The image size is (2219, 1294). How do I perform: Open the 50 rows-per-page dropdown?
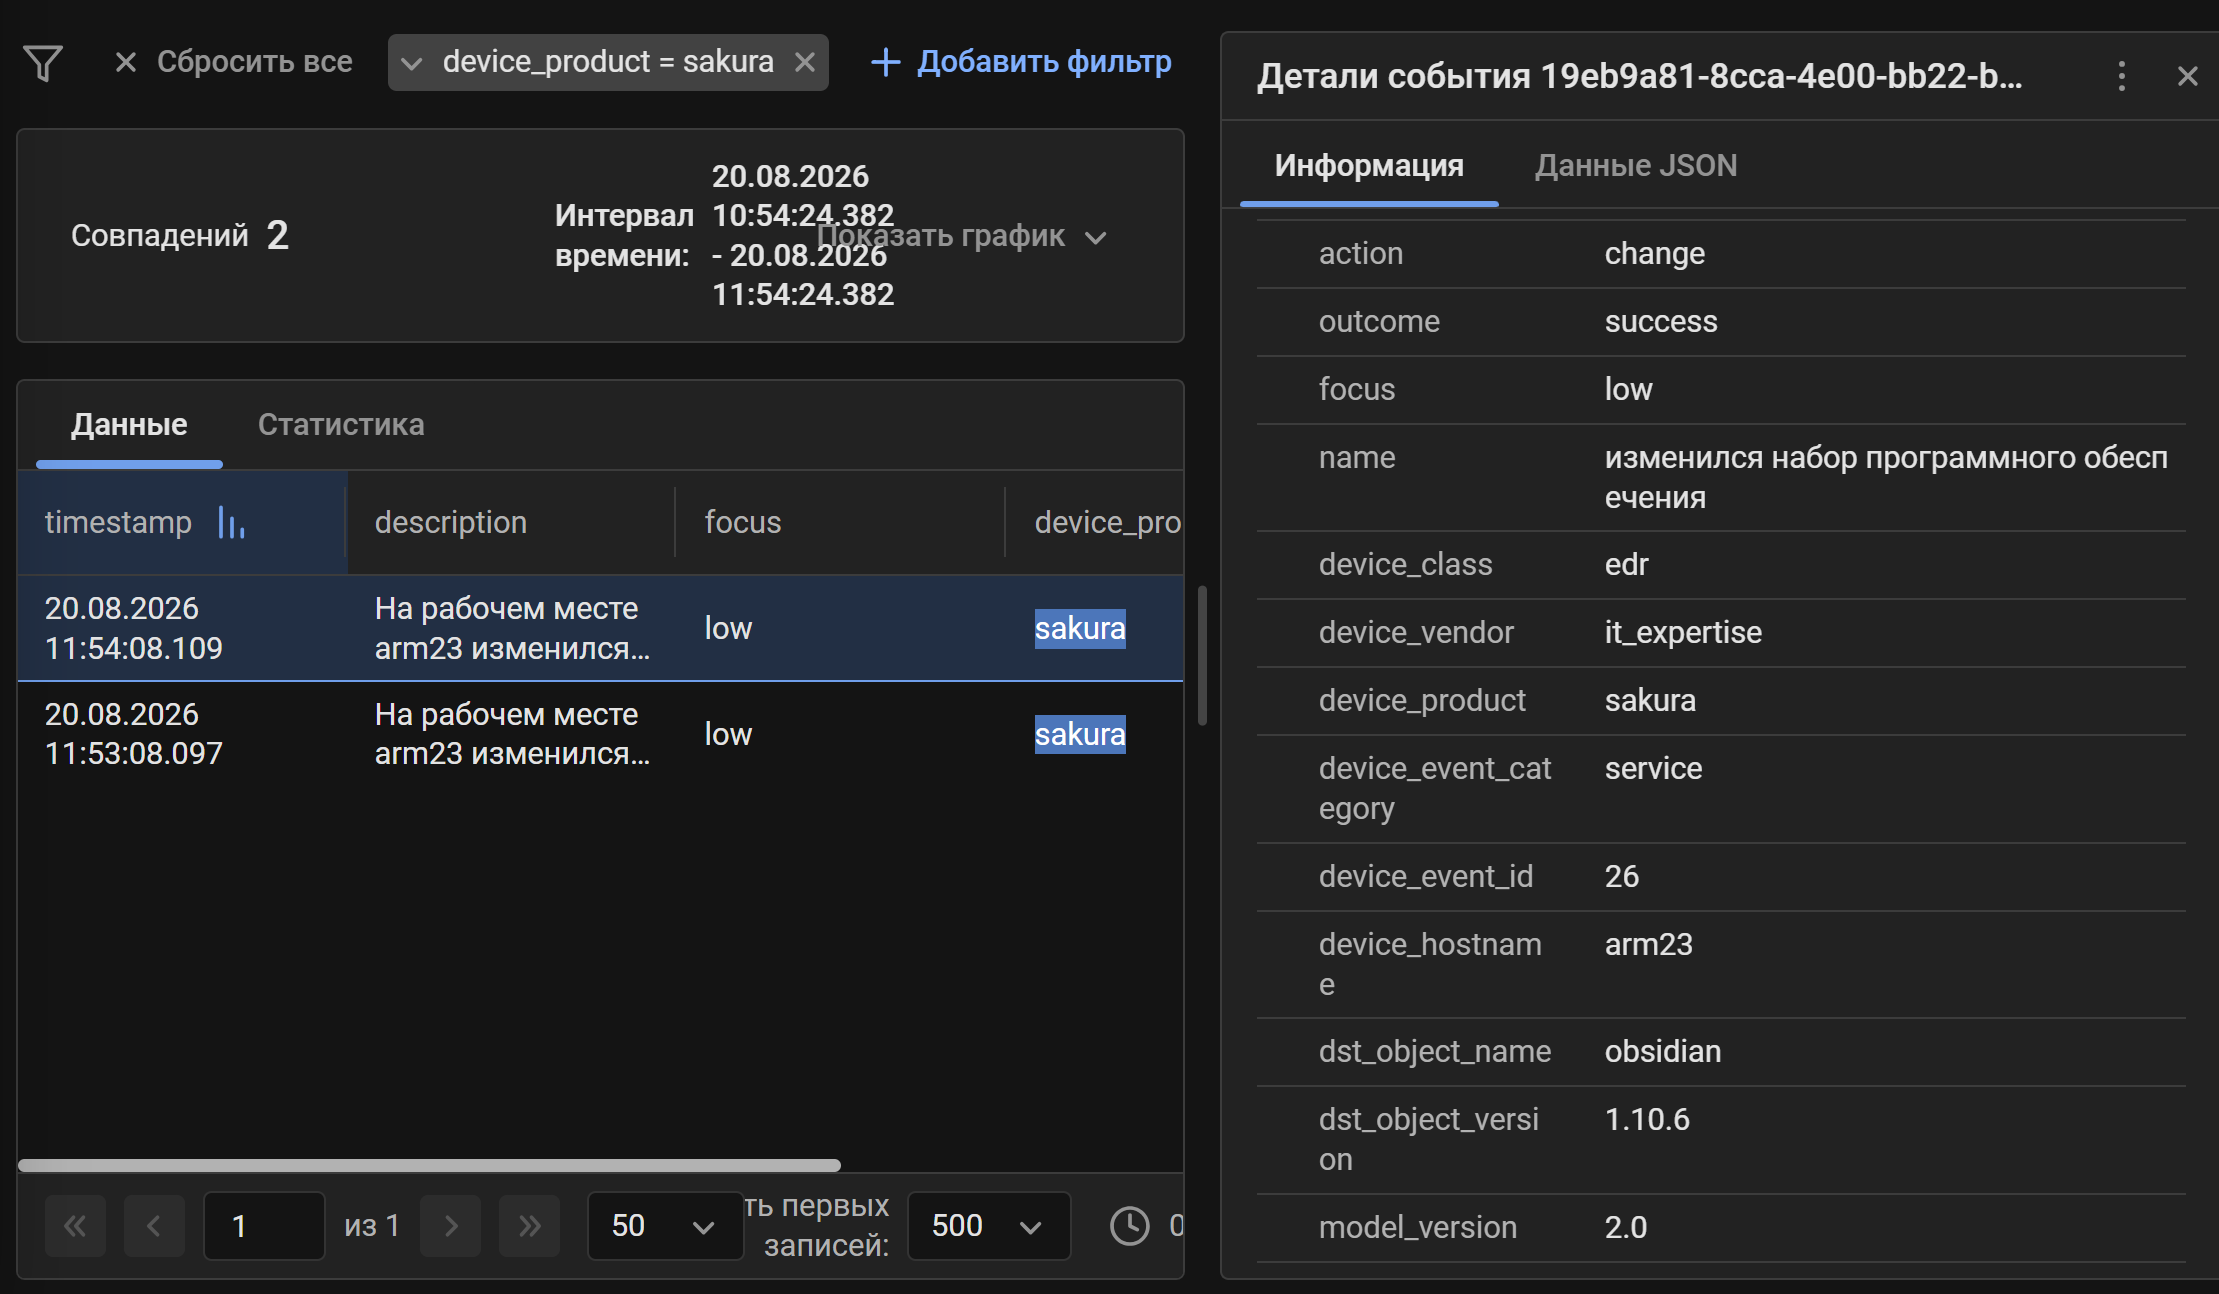coord(665,1226)
